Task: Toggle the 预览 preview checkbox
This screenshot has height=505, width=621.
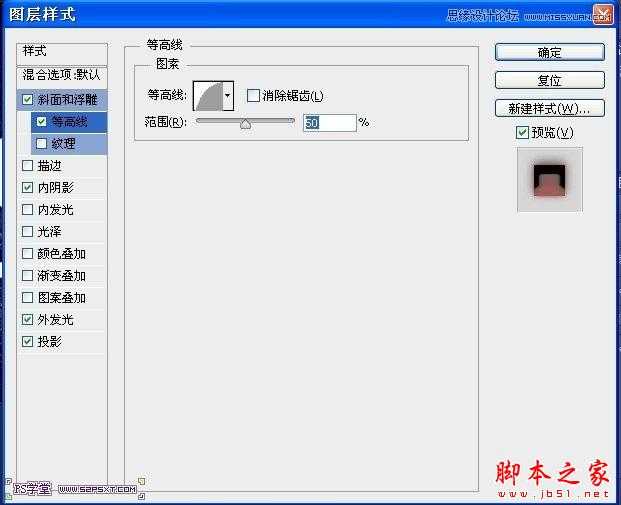Action: click(522, 132)
